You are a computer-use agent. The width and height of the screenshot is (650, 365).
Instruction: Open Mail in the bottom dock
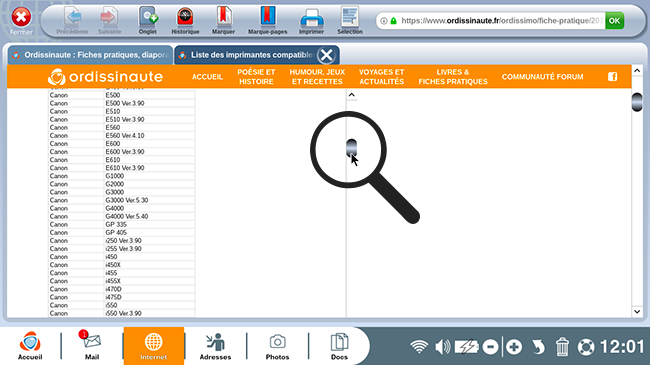point(92,346)
